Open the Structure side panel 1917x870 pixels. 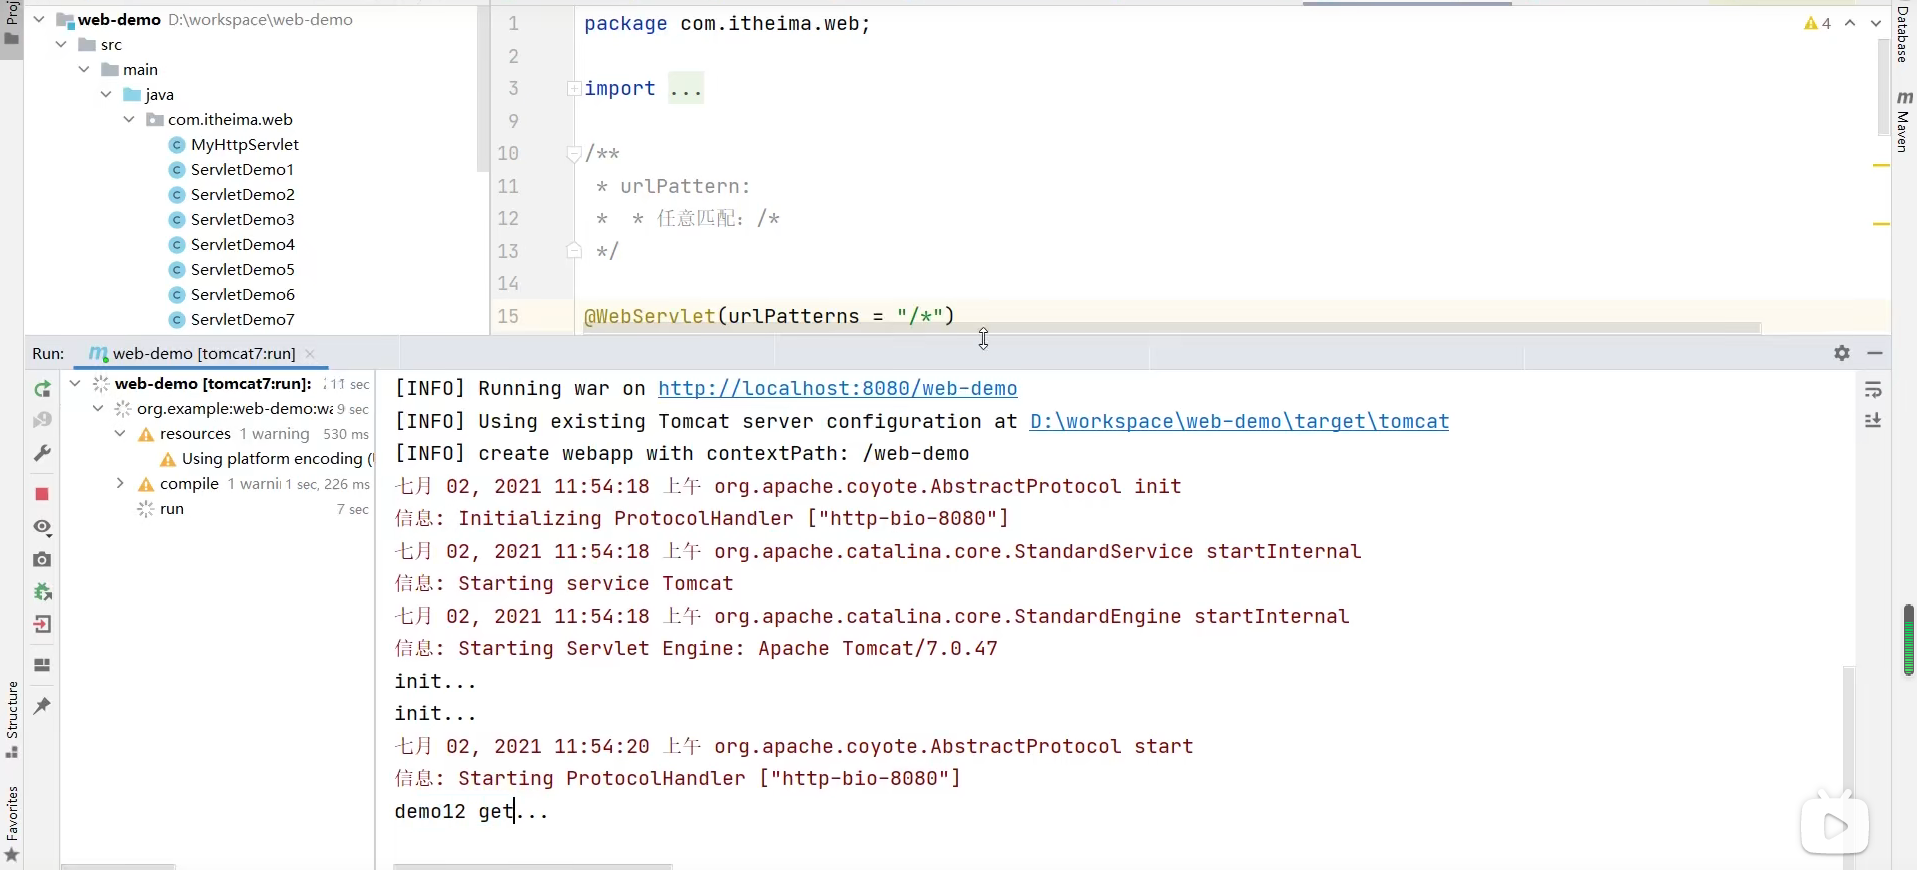click(x=12, y=719)
